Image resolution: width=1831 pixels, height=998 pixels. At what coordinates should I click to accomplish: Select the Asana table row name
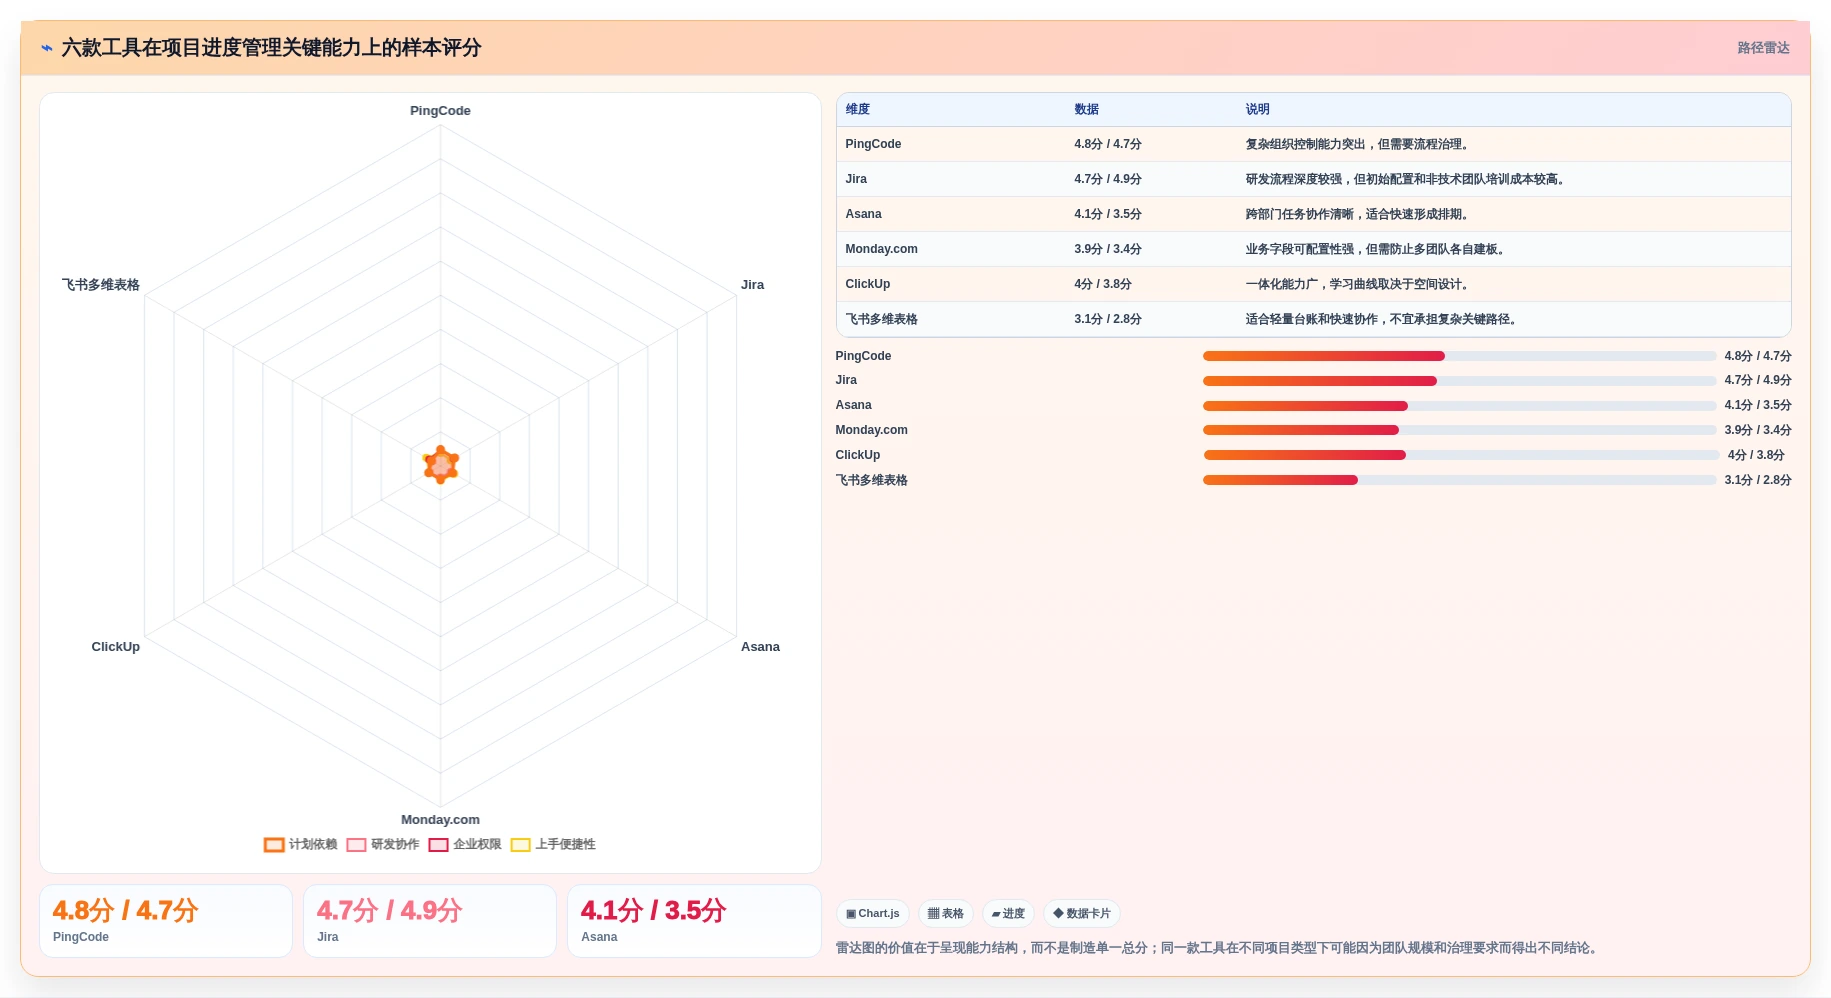pyautogui.click(x=863, y=214)
